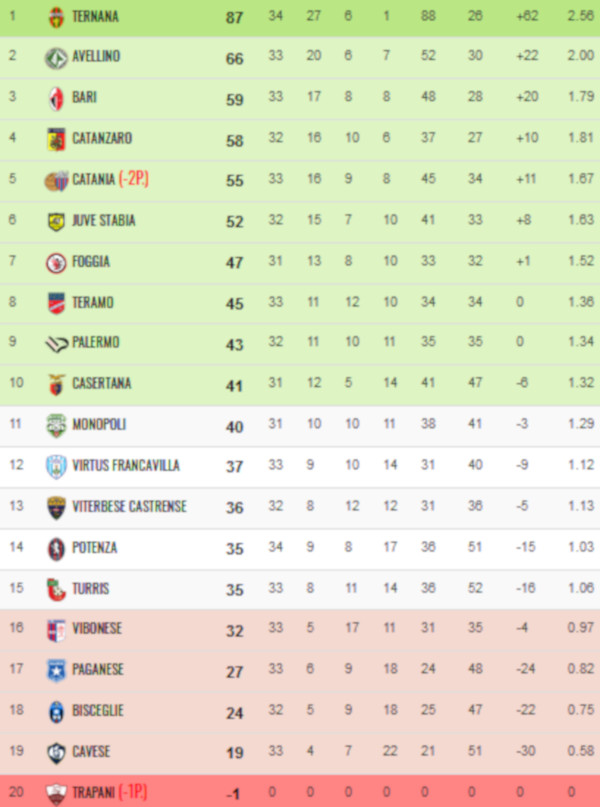Screen dimensions: 600x807
Task: Open the Turris team link
Action: [91, 588]
